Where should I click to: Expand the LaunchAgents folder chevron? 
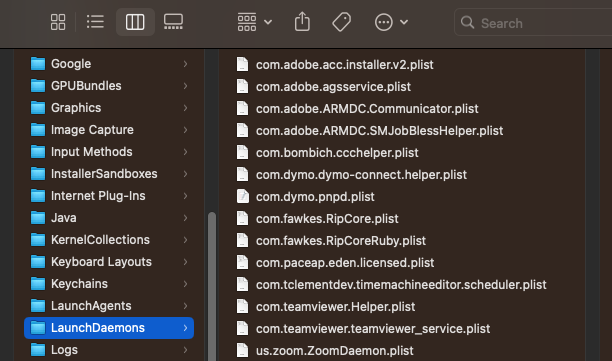185,306
